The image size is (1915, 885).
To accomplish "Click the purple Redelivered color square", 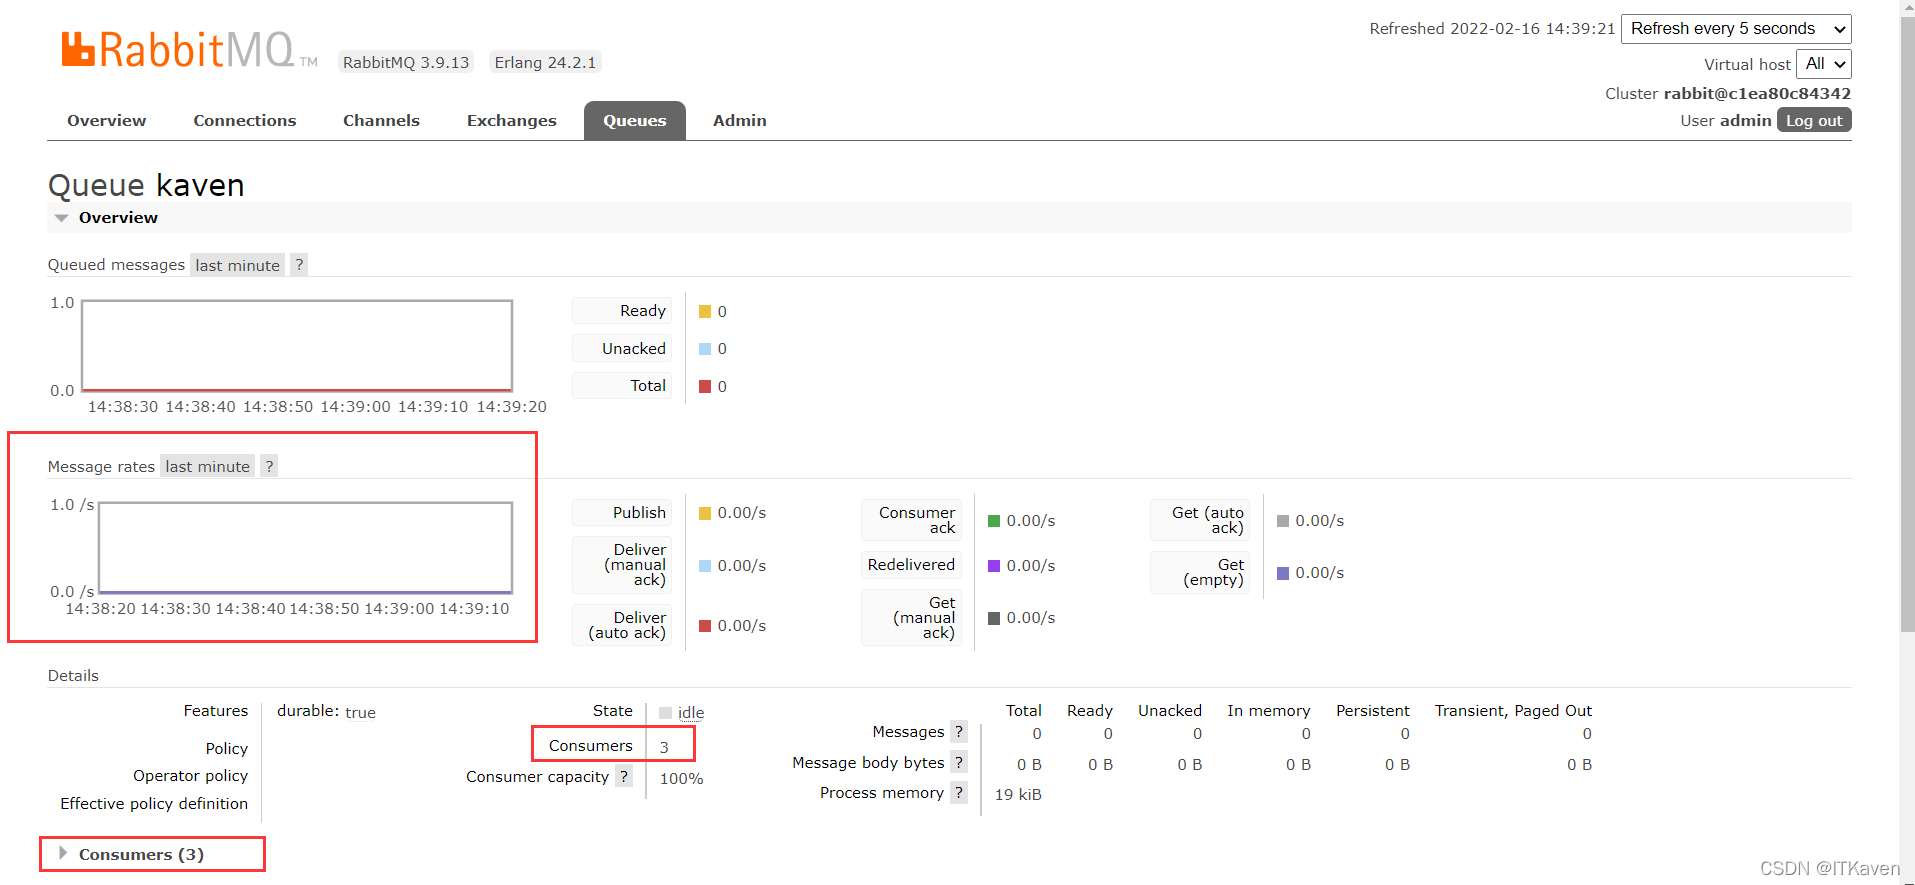I will [x=994, y=566].
